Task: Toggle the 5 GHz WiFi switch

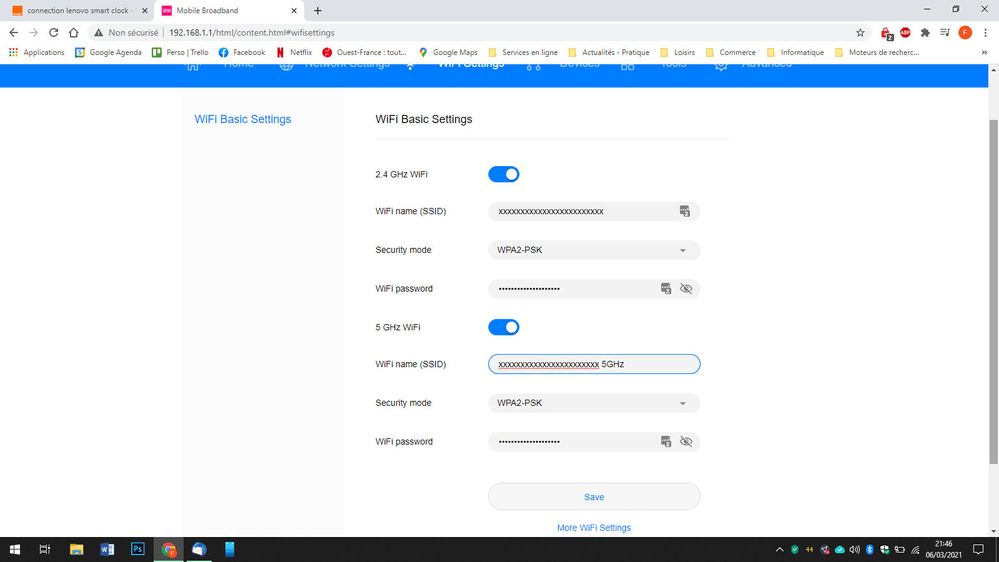Action: point(503,327)
